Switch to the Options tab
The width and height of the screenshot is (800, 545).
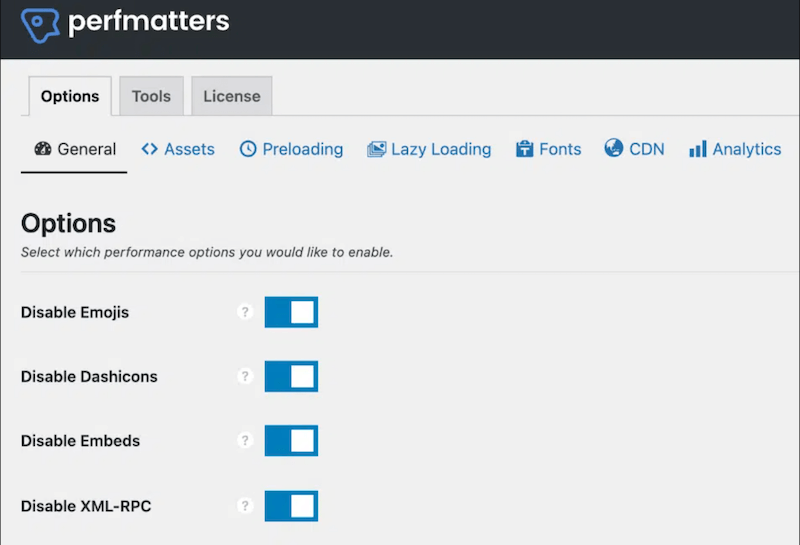click(70, 96)
